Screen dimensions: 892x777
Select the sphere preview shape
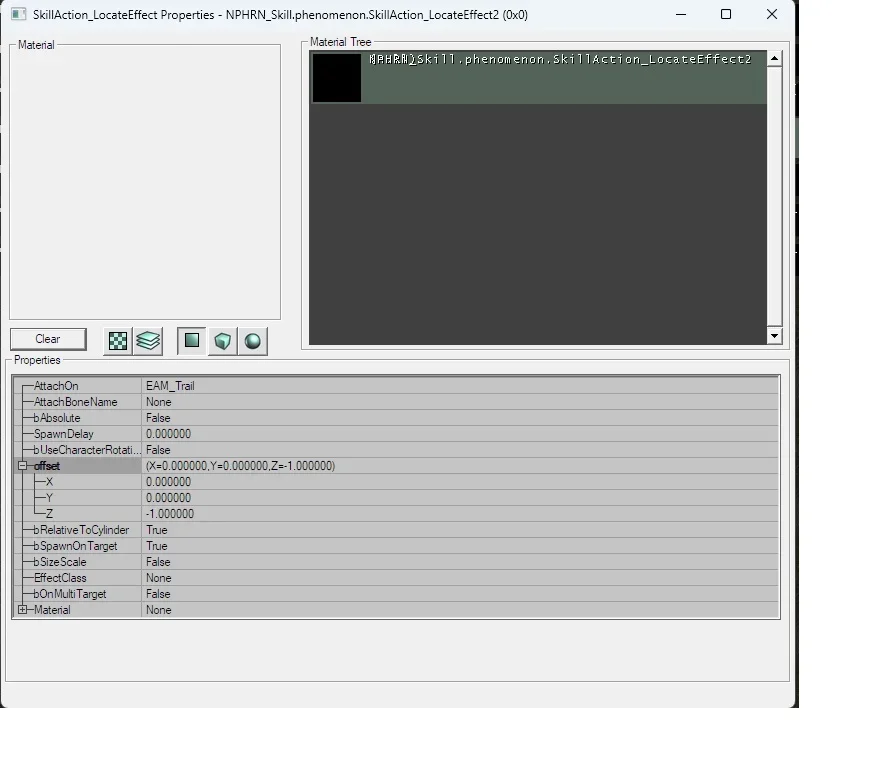click(253, 341)
